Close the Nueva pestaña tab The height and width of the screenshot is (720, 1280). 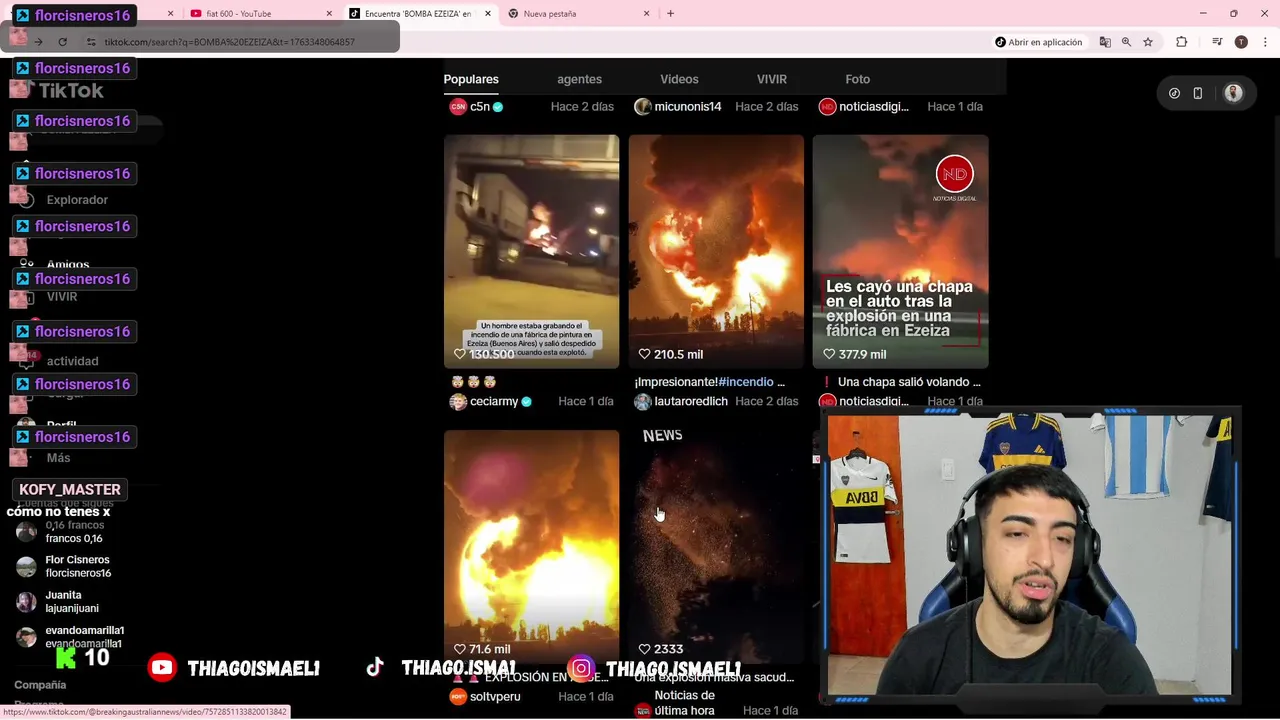tap(646, 14)
